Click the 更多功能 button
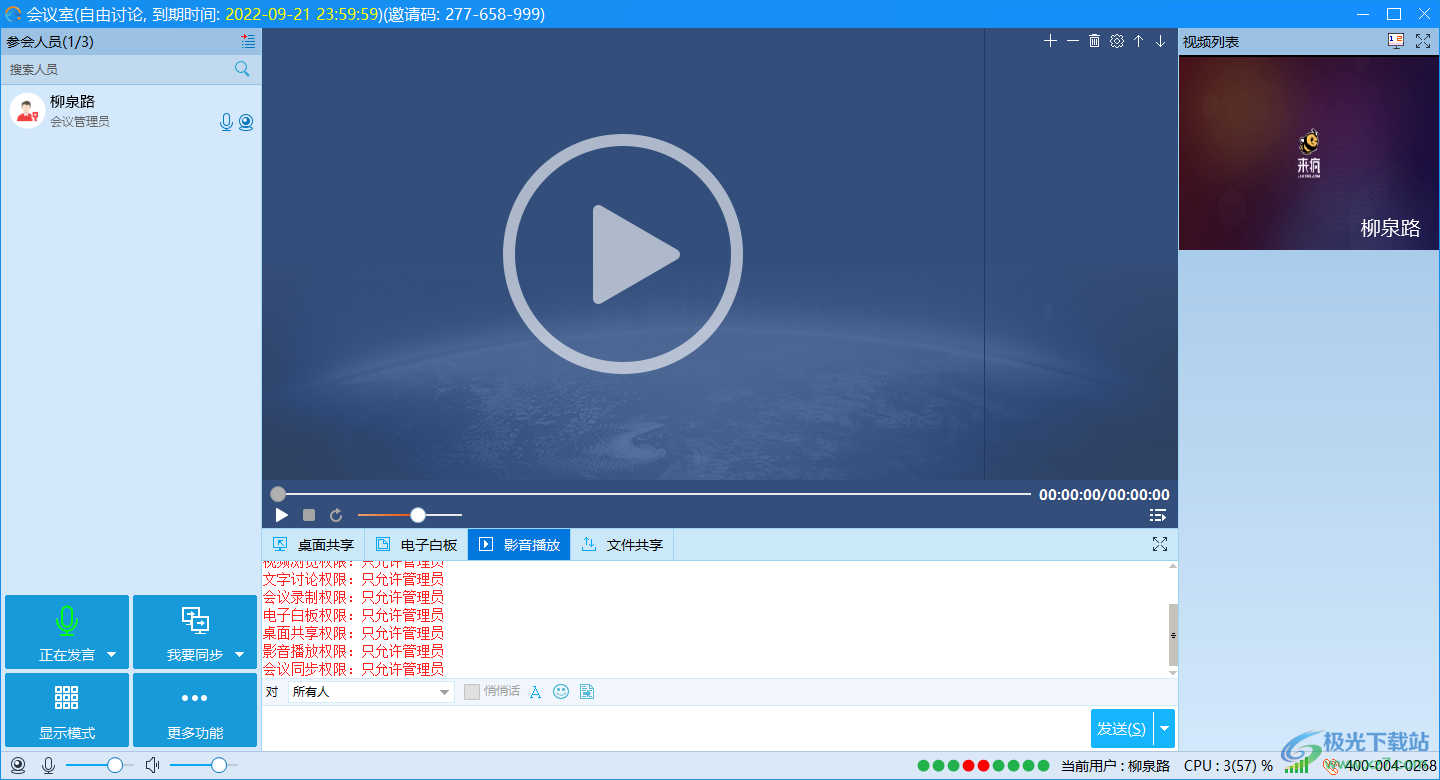The width and height of the screenshot is (1440, 780). [x=195, y=710]
